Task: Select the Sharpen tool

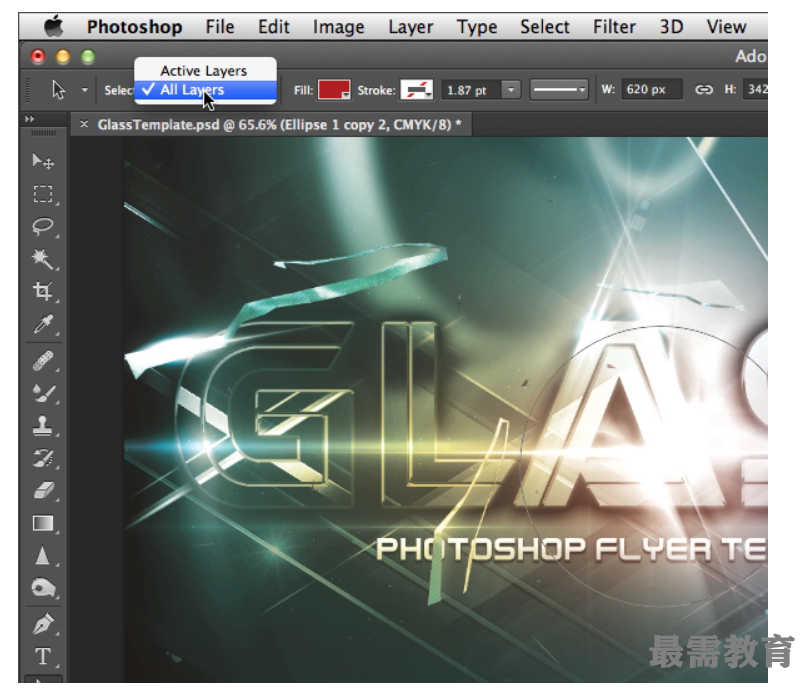Action: tap(43, 556)
